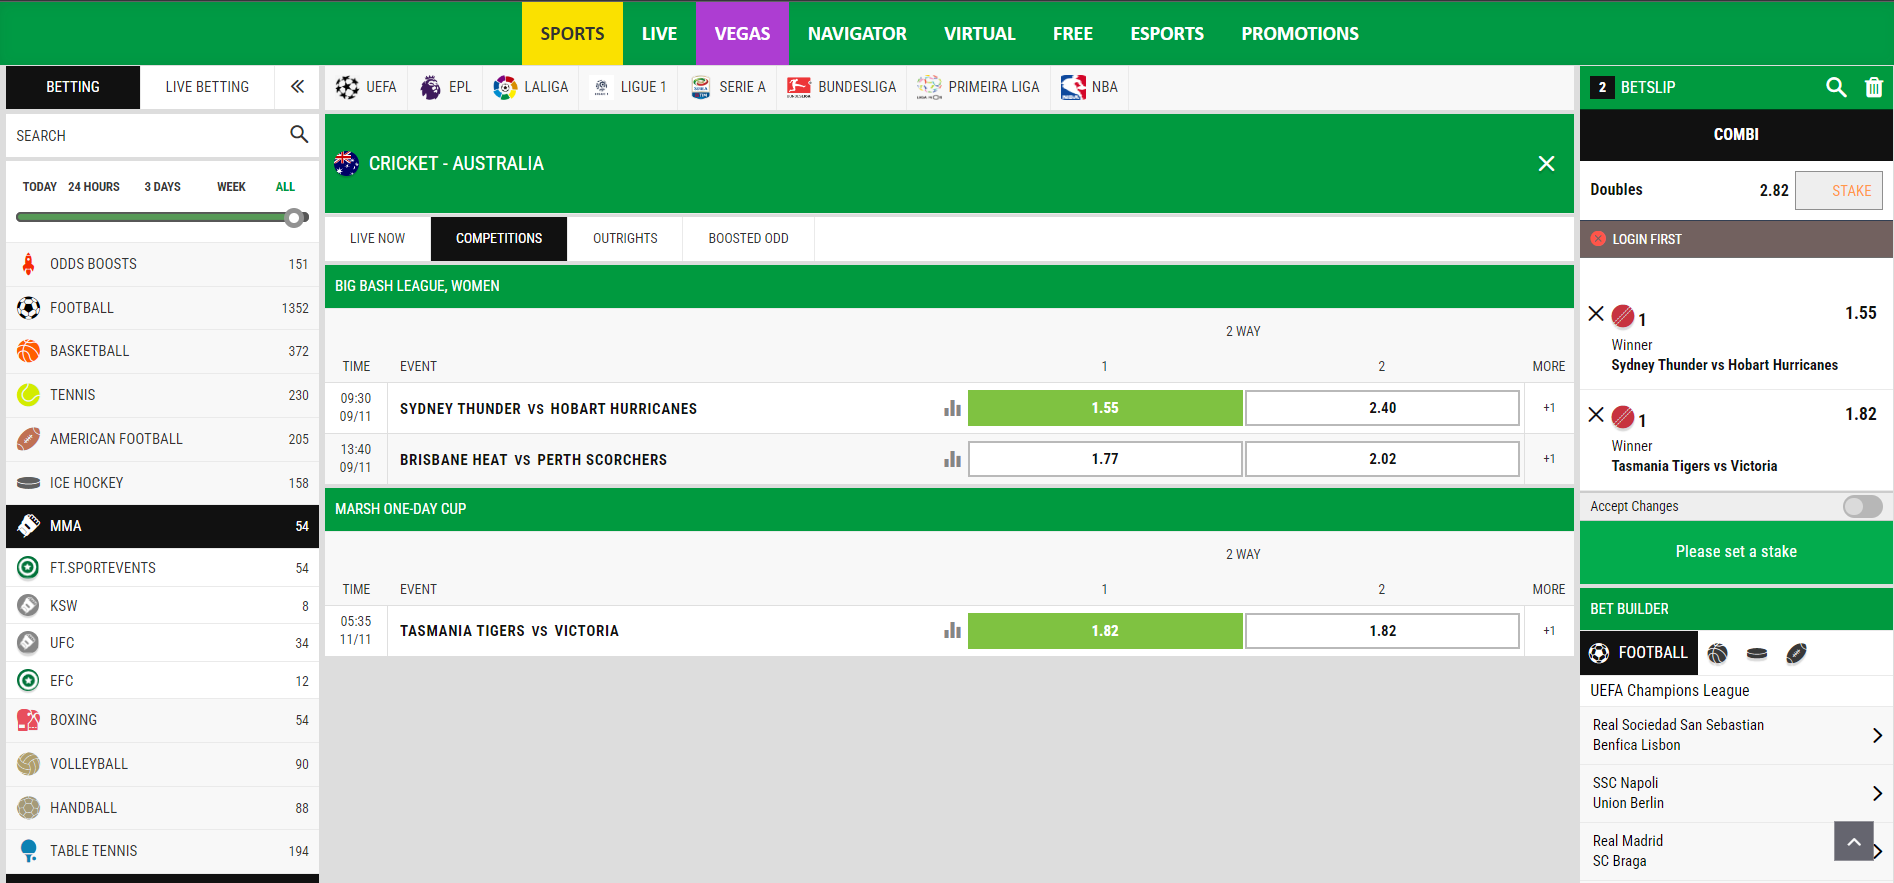Screen dimensions: 1894x883
Task: Close the Cricket - Australia panel
Action: point(1546,163)
